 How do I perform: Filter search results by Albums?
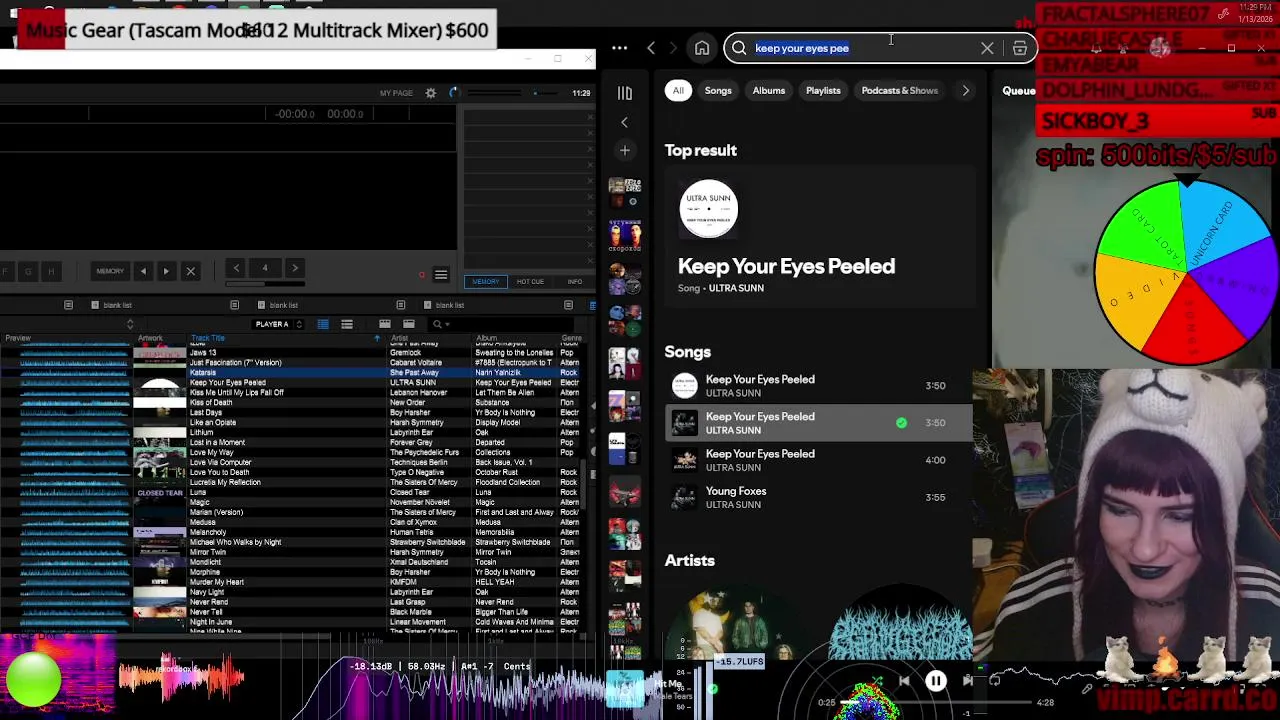[x=769, y=90]
